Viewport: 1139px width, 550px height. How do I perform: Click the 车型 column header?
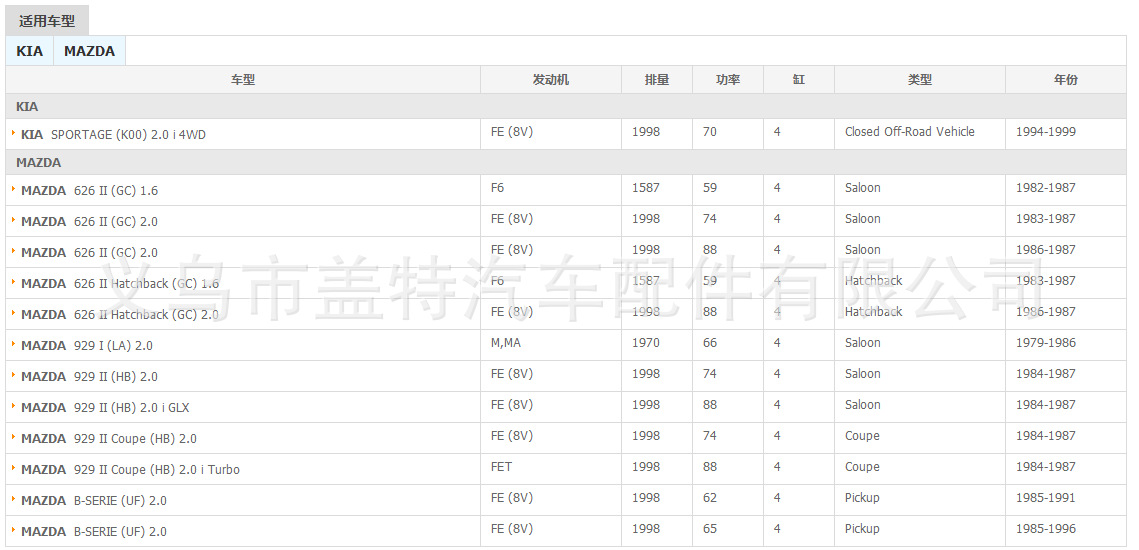(243, 80)
